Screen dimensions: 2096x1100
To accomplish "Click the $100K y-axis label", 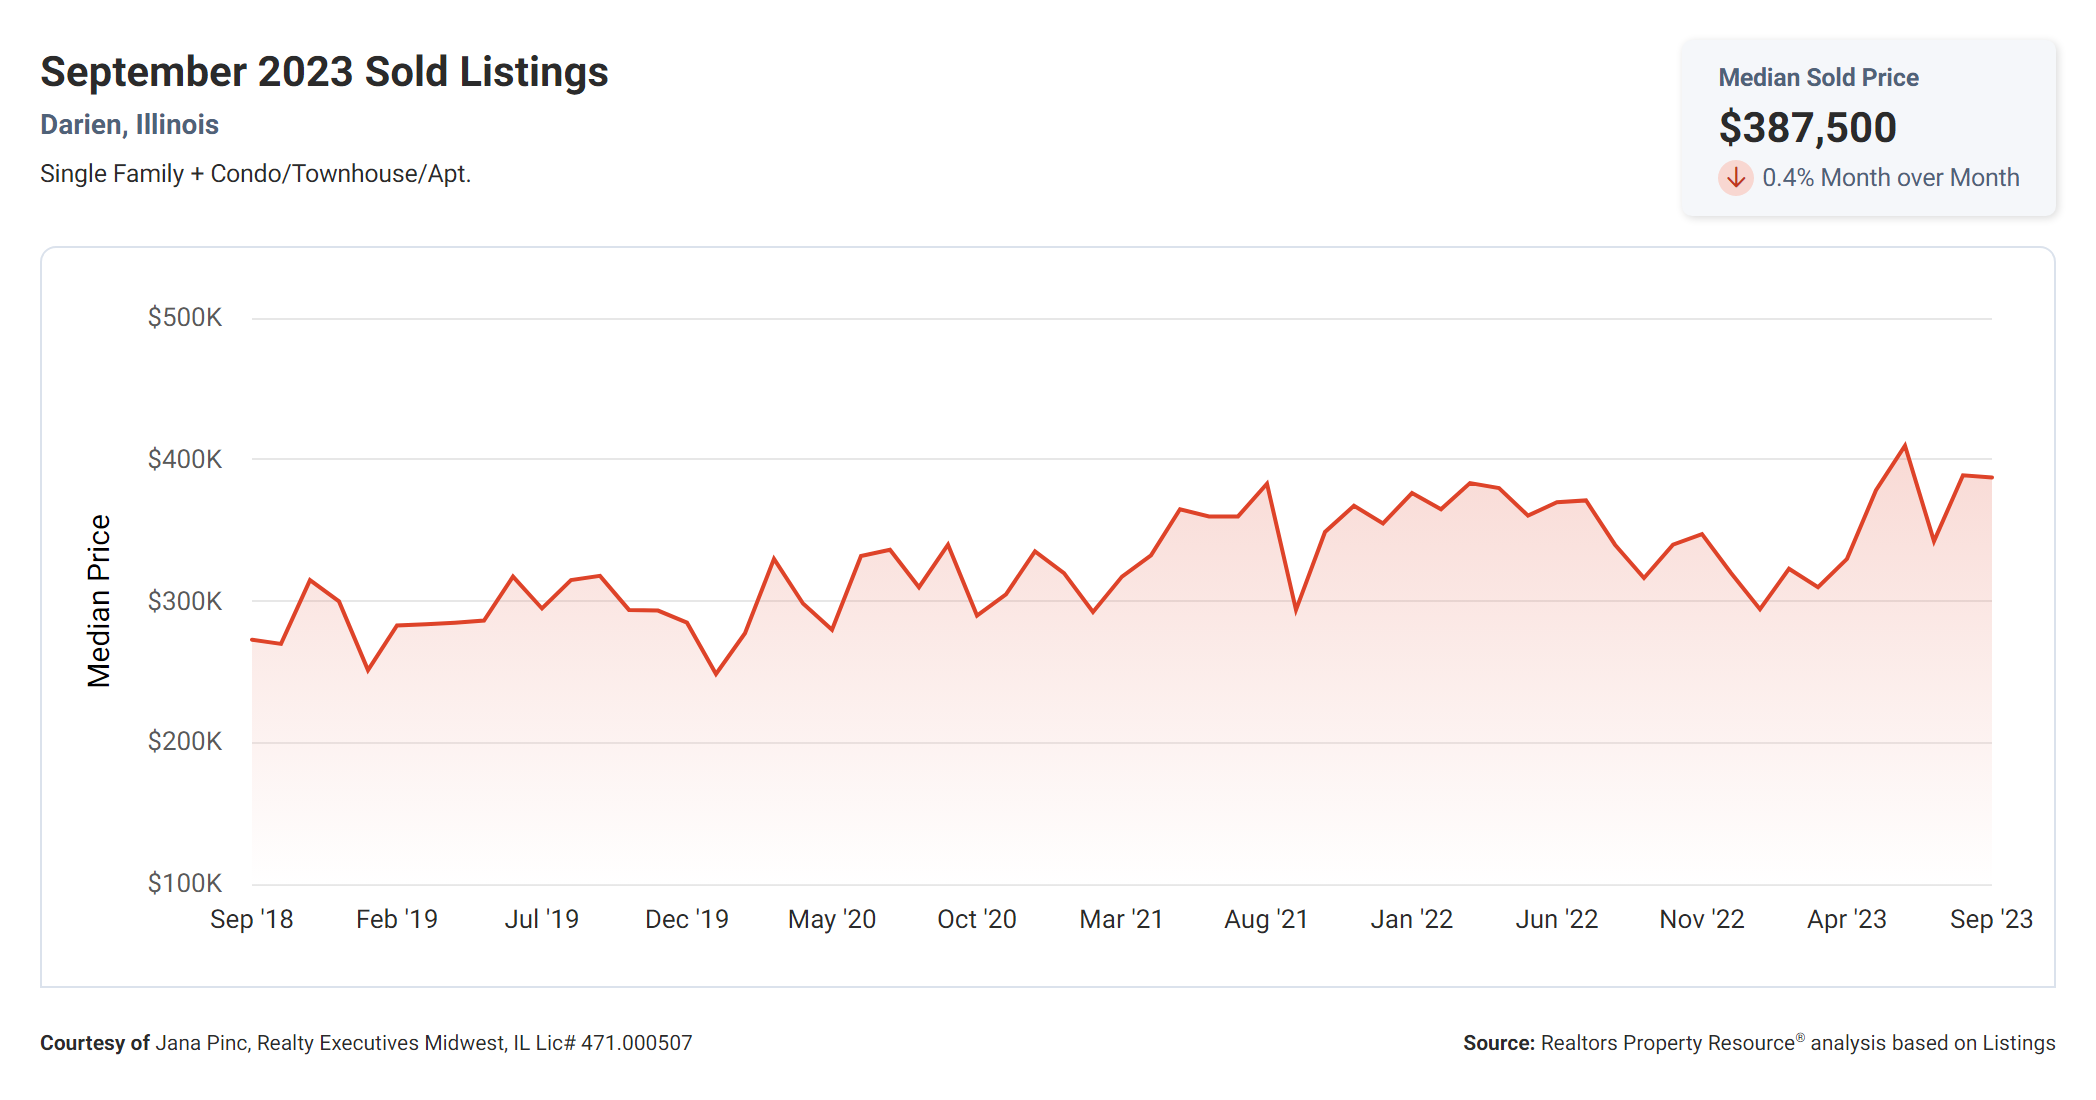I will tap(185, 884).
